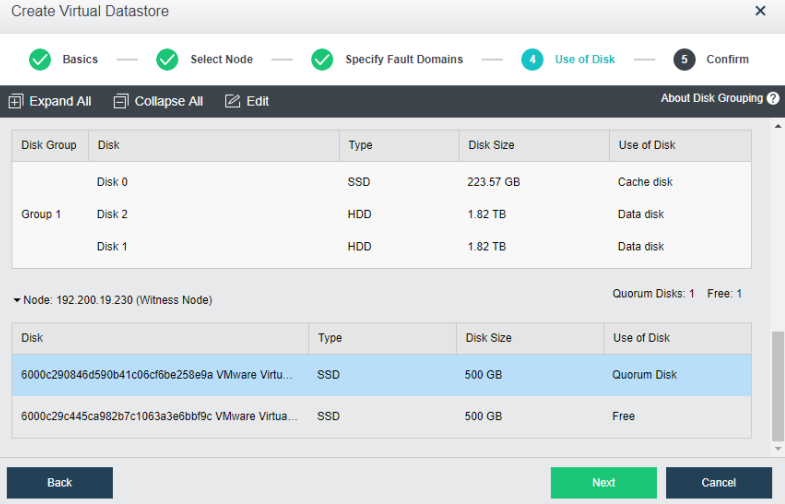This screenshot has height=504, width=785.
Task: Click the Next button
Action: (x=603, y=483)
